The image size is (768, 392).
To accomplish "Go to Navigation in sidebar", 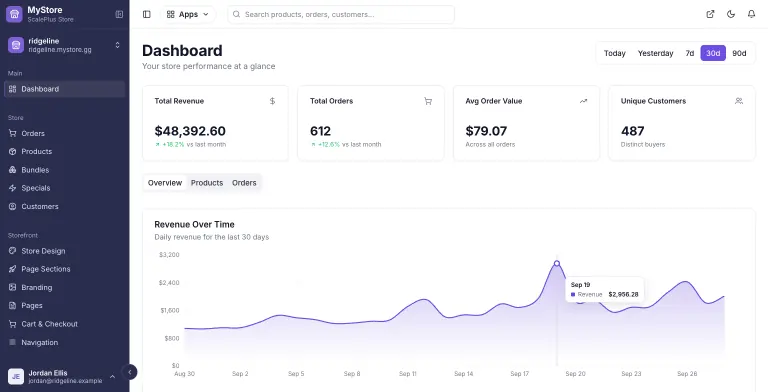I will 65,343.
